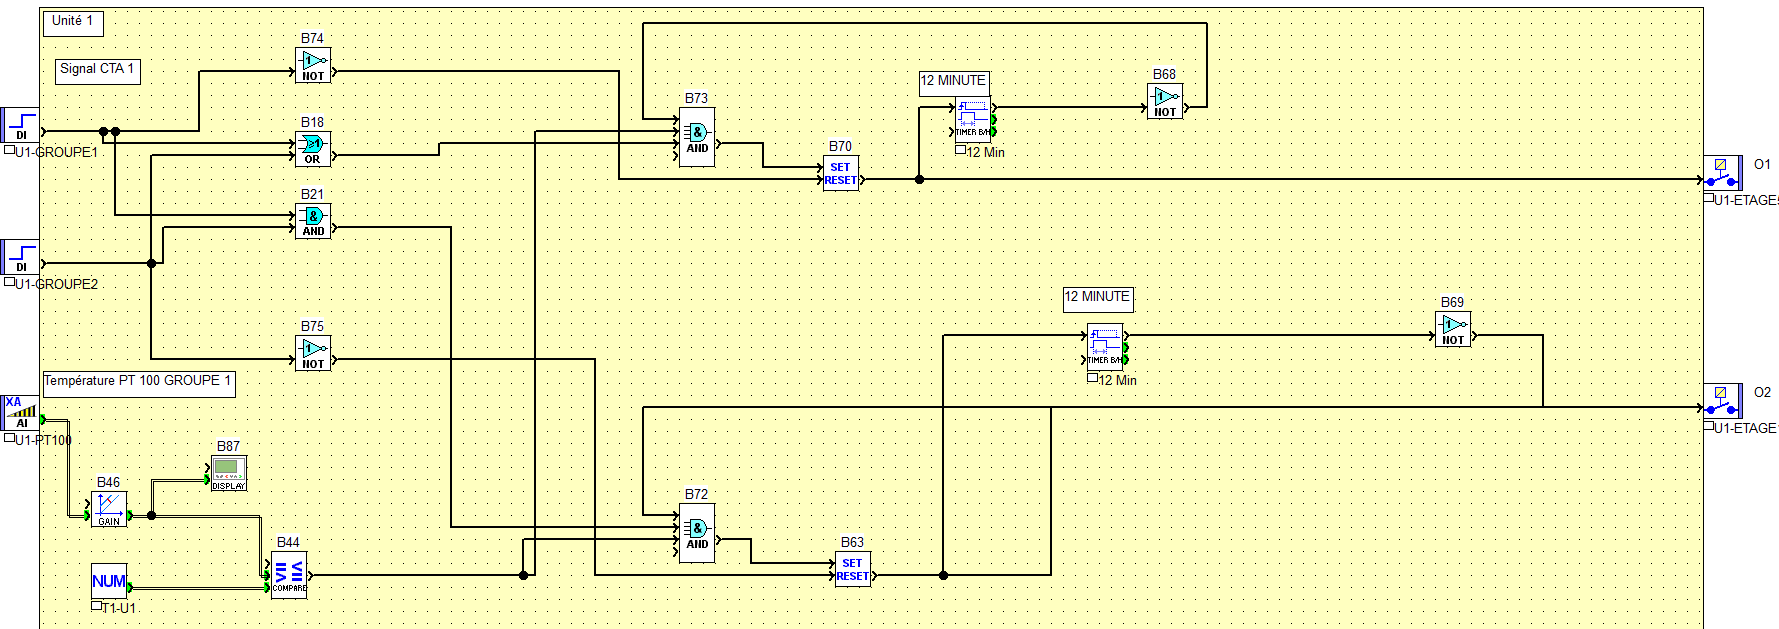Click the B63 SET RESET block
This screenshot has width=1779, height=629.
click(852, 569)
